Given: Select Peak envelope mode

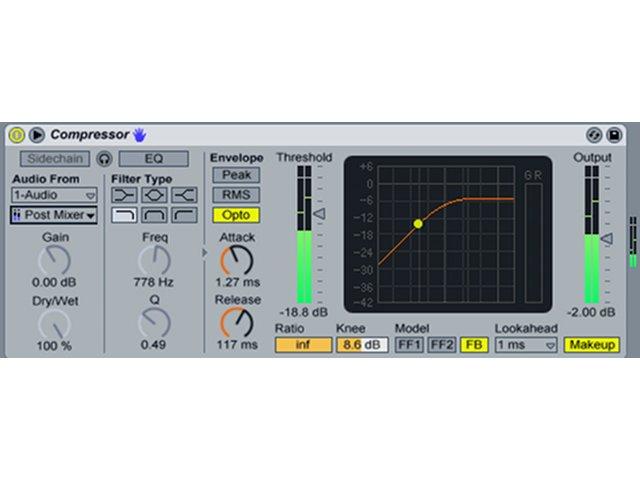Looking at the screenshot, I should [236, 175].
